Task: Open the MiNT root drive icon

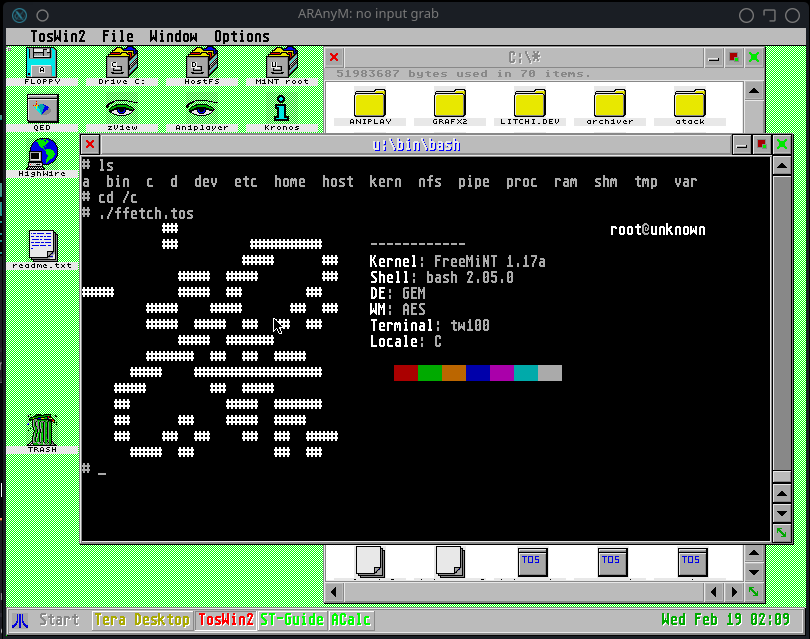Action: click(282, 66)
